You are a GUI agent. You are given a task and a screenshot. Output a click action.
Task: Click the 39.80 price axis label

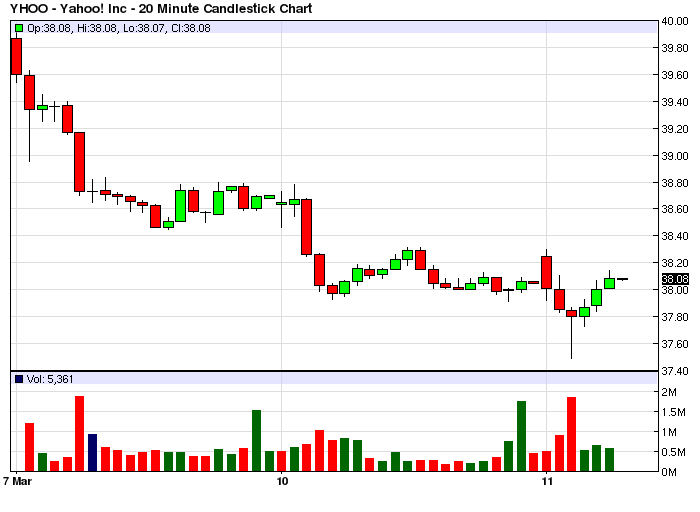(x=675, y=48)
